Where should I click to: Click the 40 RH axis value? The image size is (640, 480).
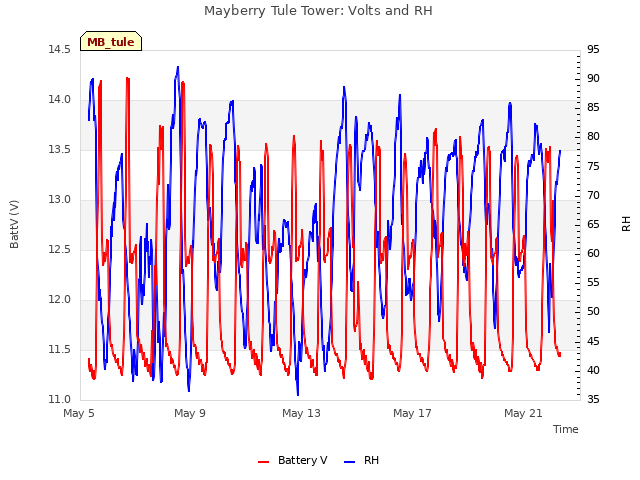593,370
